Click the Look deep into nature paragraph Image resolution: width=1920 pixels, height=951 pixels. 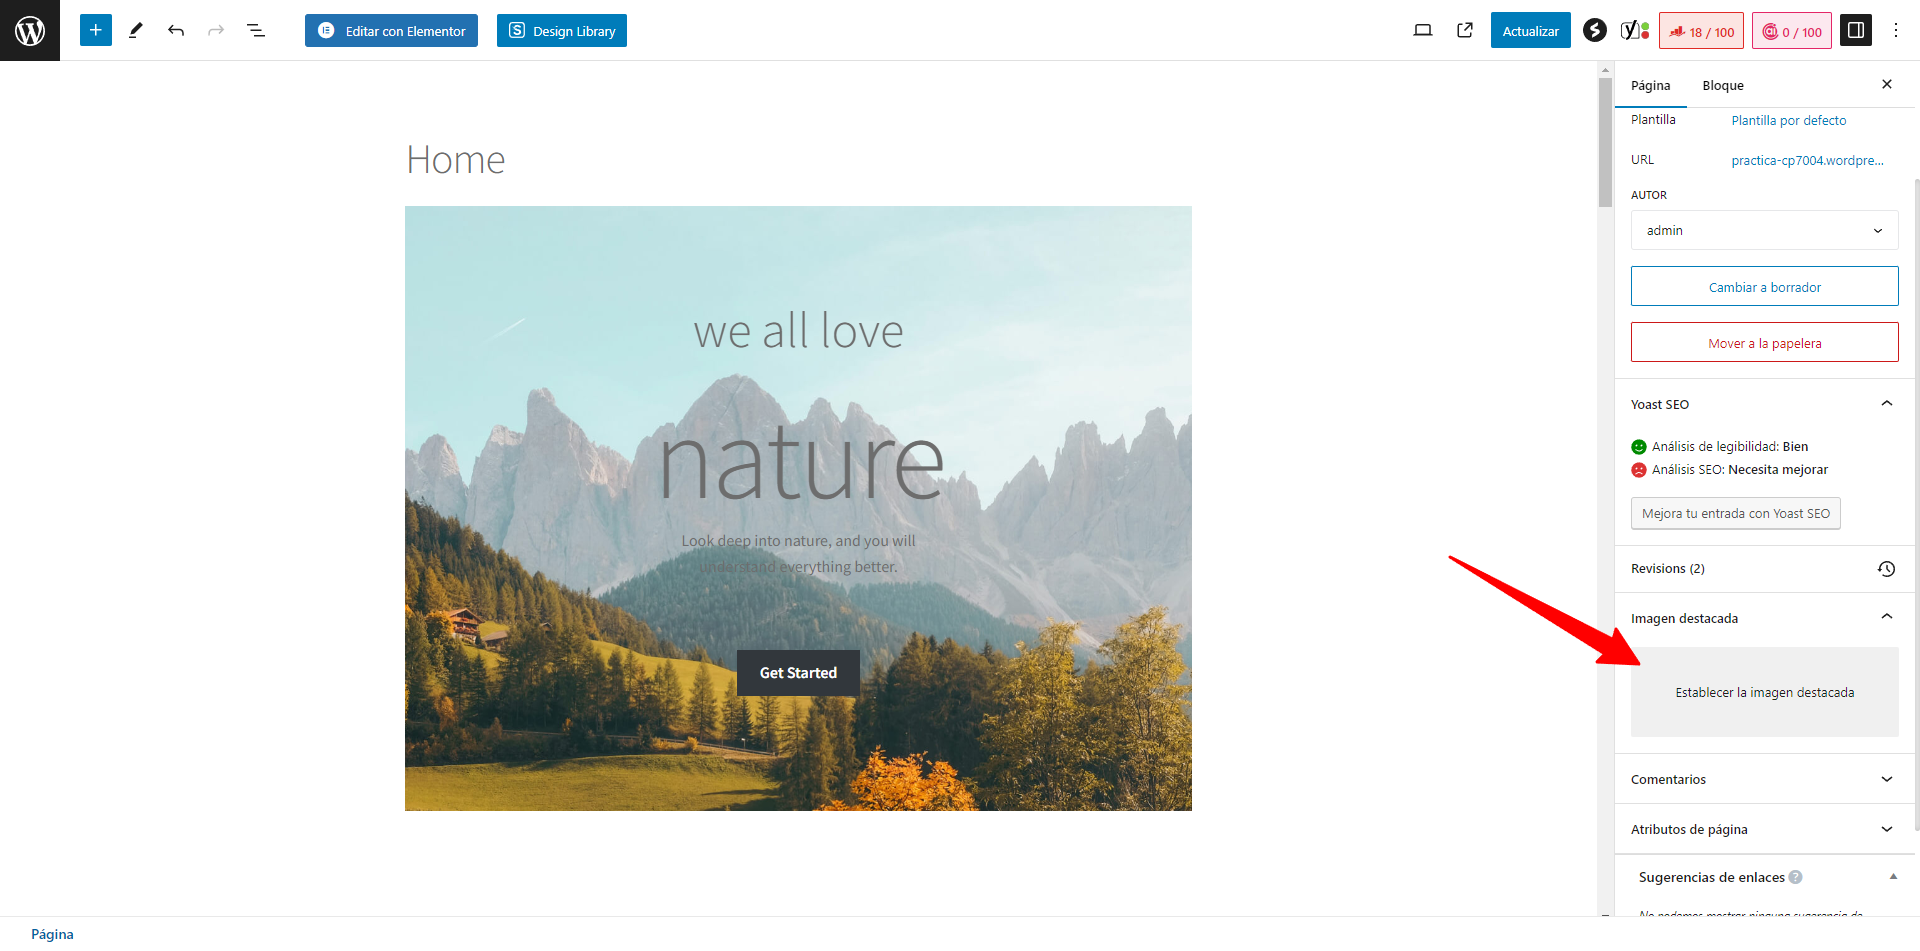tap(798, 553)
